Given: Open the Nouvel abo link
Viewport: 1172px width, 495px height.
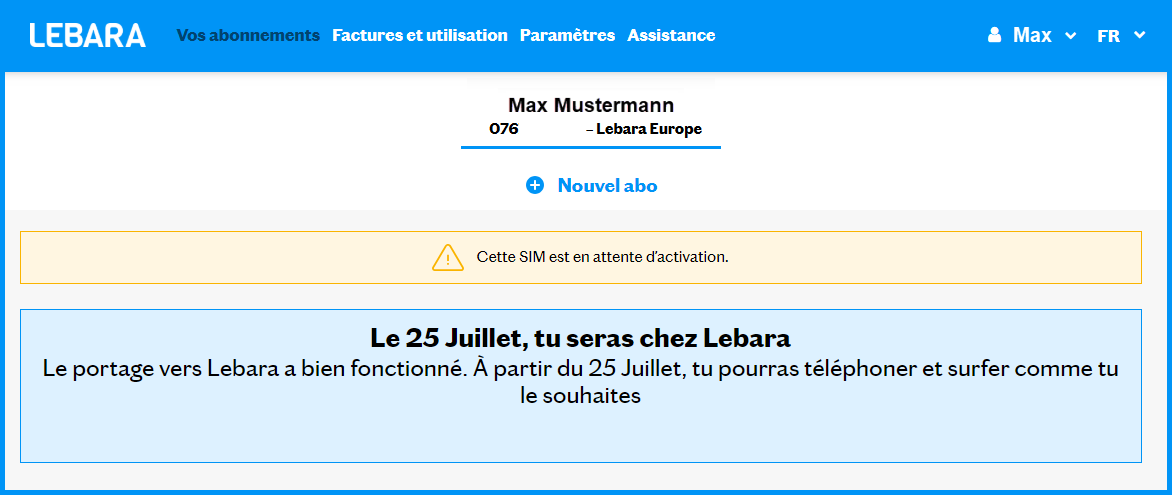Looking at the screenshot, I should pyautogui.click(x=607, y=185).
